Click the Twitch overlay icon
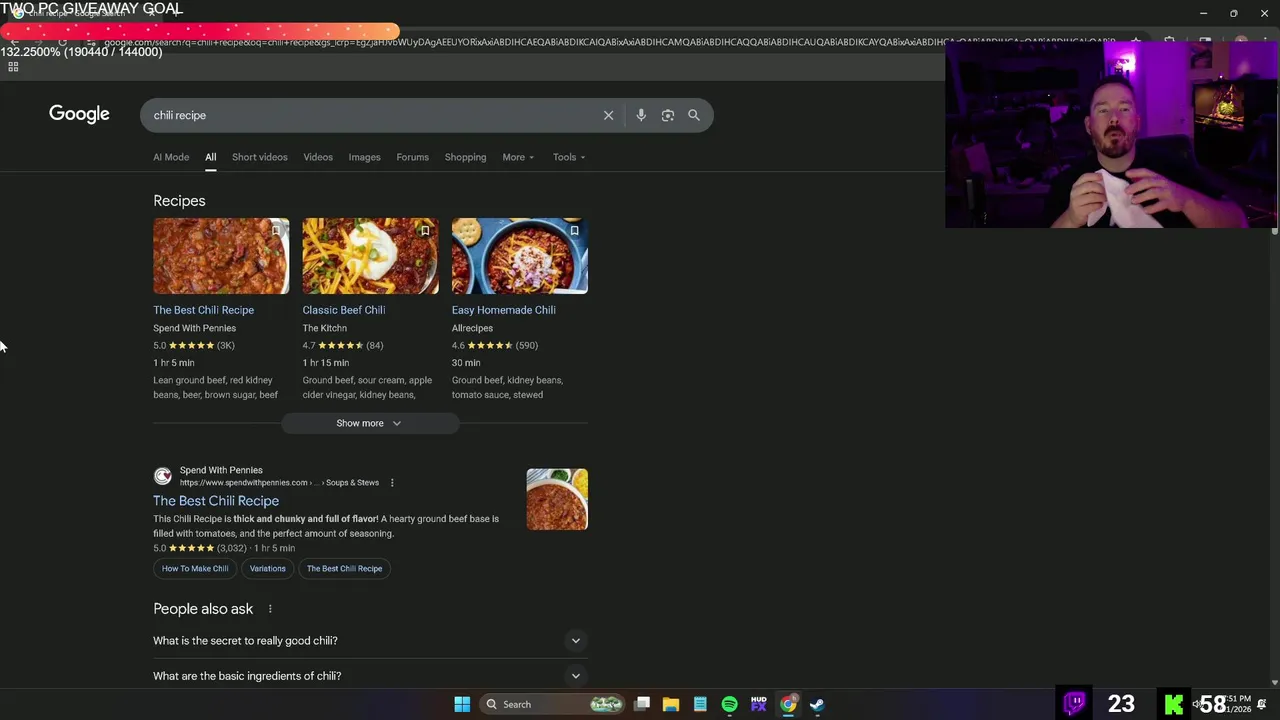Image resolution: width=1280 pixels, height=720 pixels. click(x=1075, y=703)
